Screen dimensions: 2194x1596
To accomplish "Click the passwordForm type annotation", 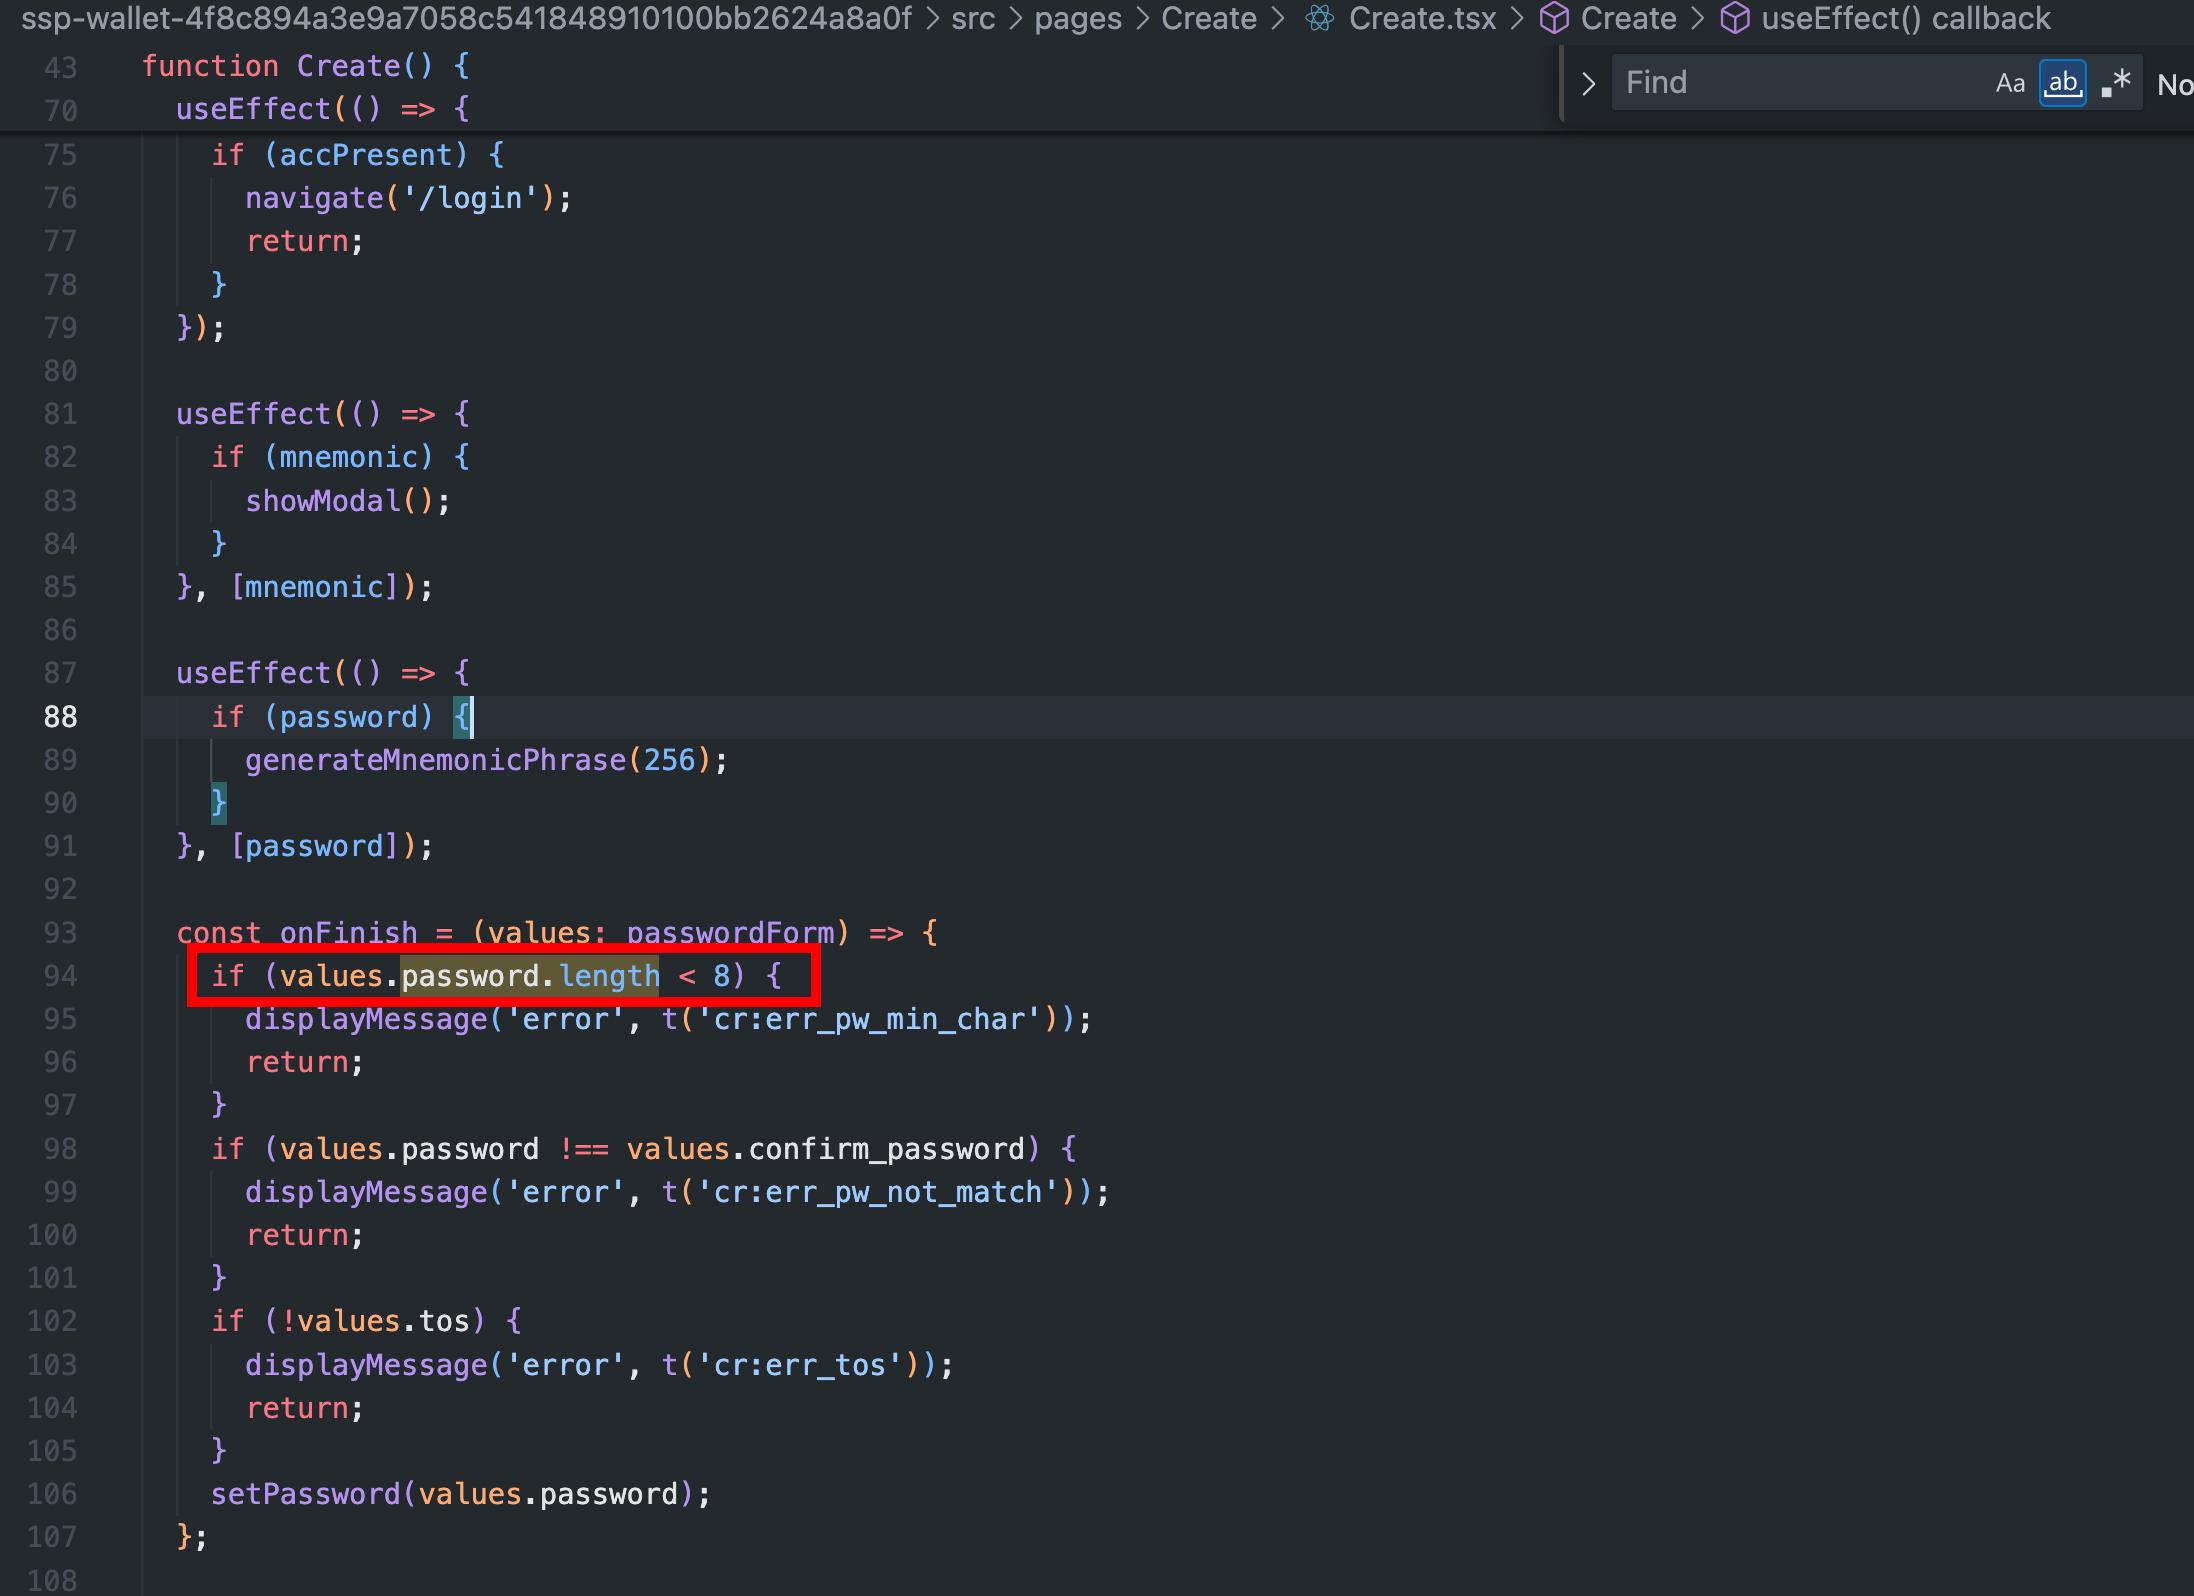I will 730,933.
